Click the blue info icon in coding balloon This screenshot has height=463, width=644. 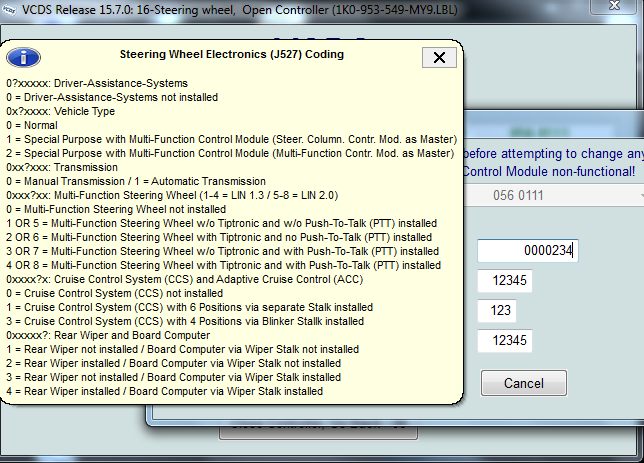(x=23, y=58)
